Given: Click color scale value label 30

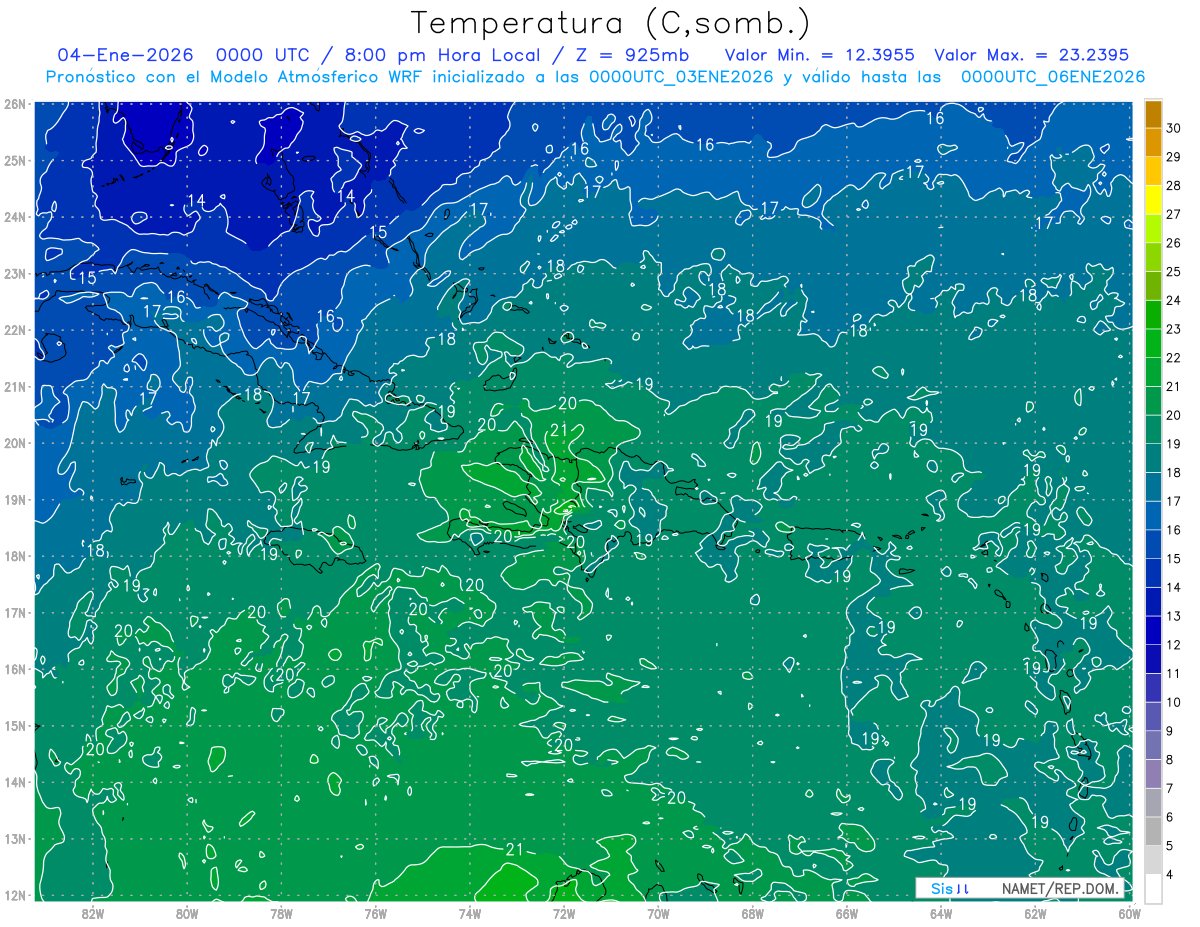Looking at the screenshot, I should (x=1174, y=128).
